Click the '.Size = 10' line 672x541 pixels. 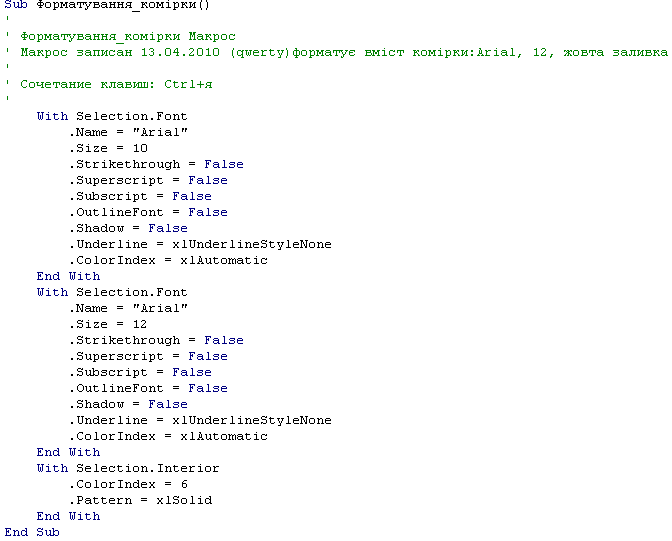tap(108, 148)
